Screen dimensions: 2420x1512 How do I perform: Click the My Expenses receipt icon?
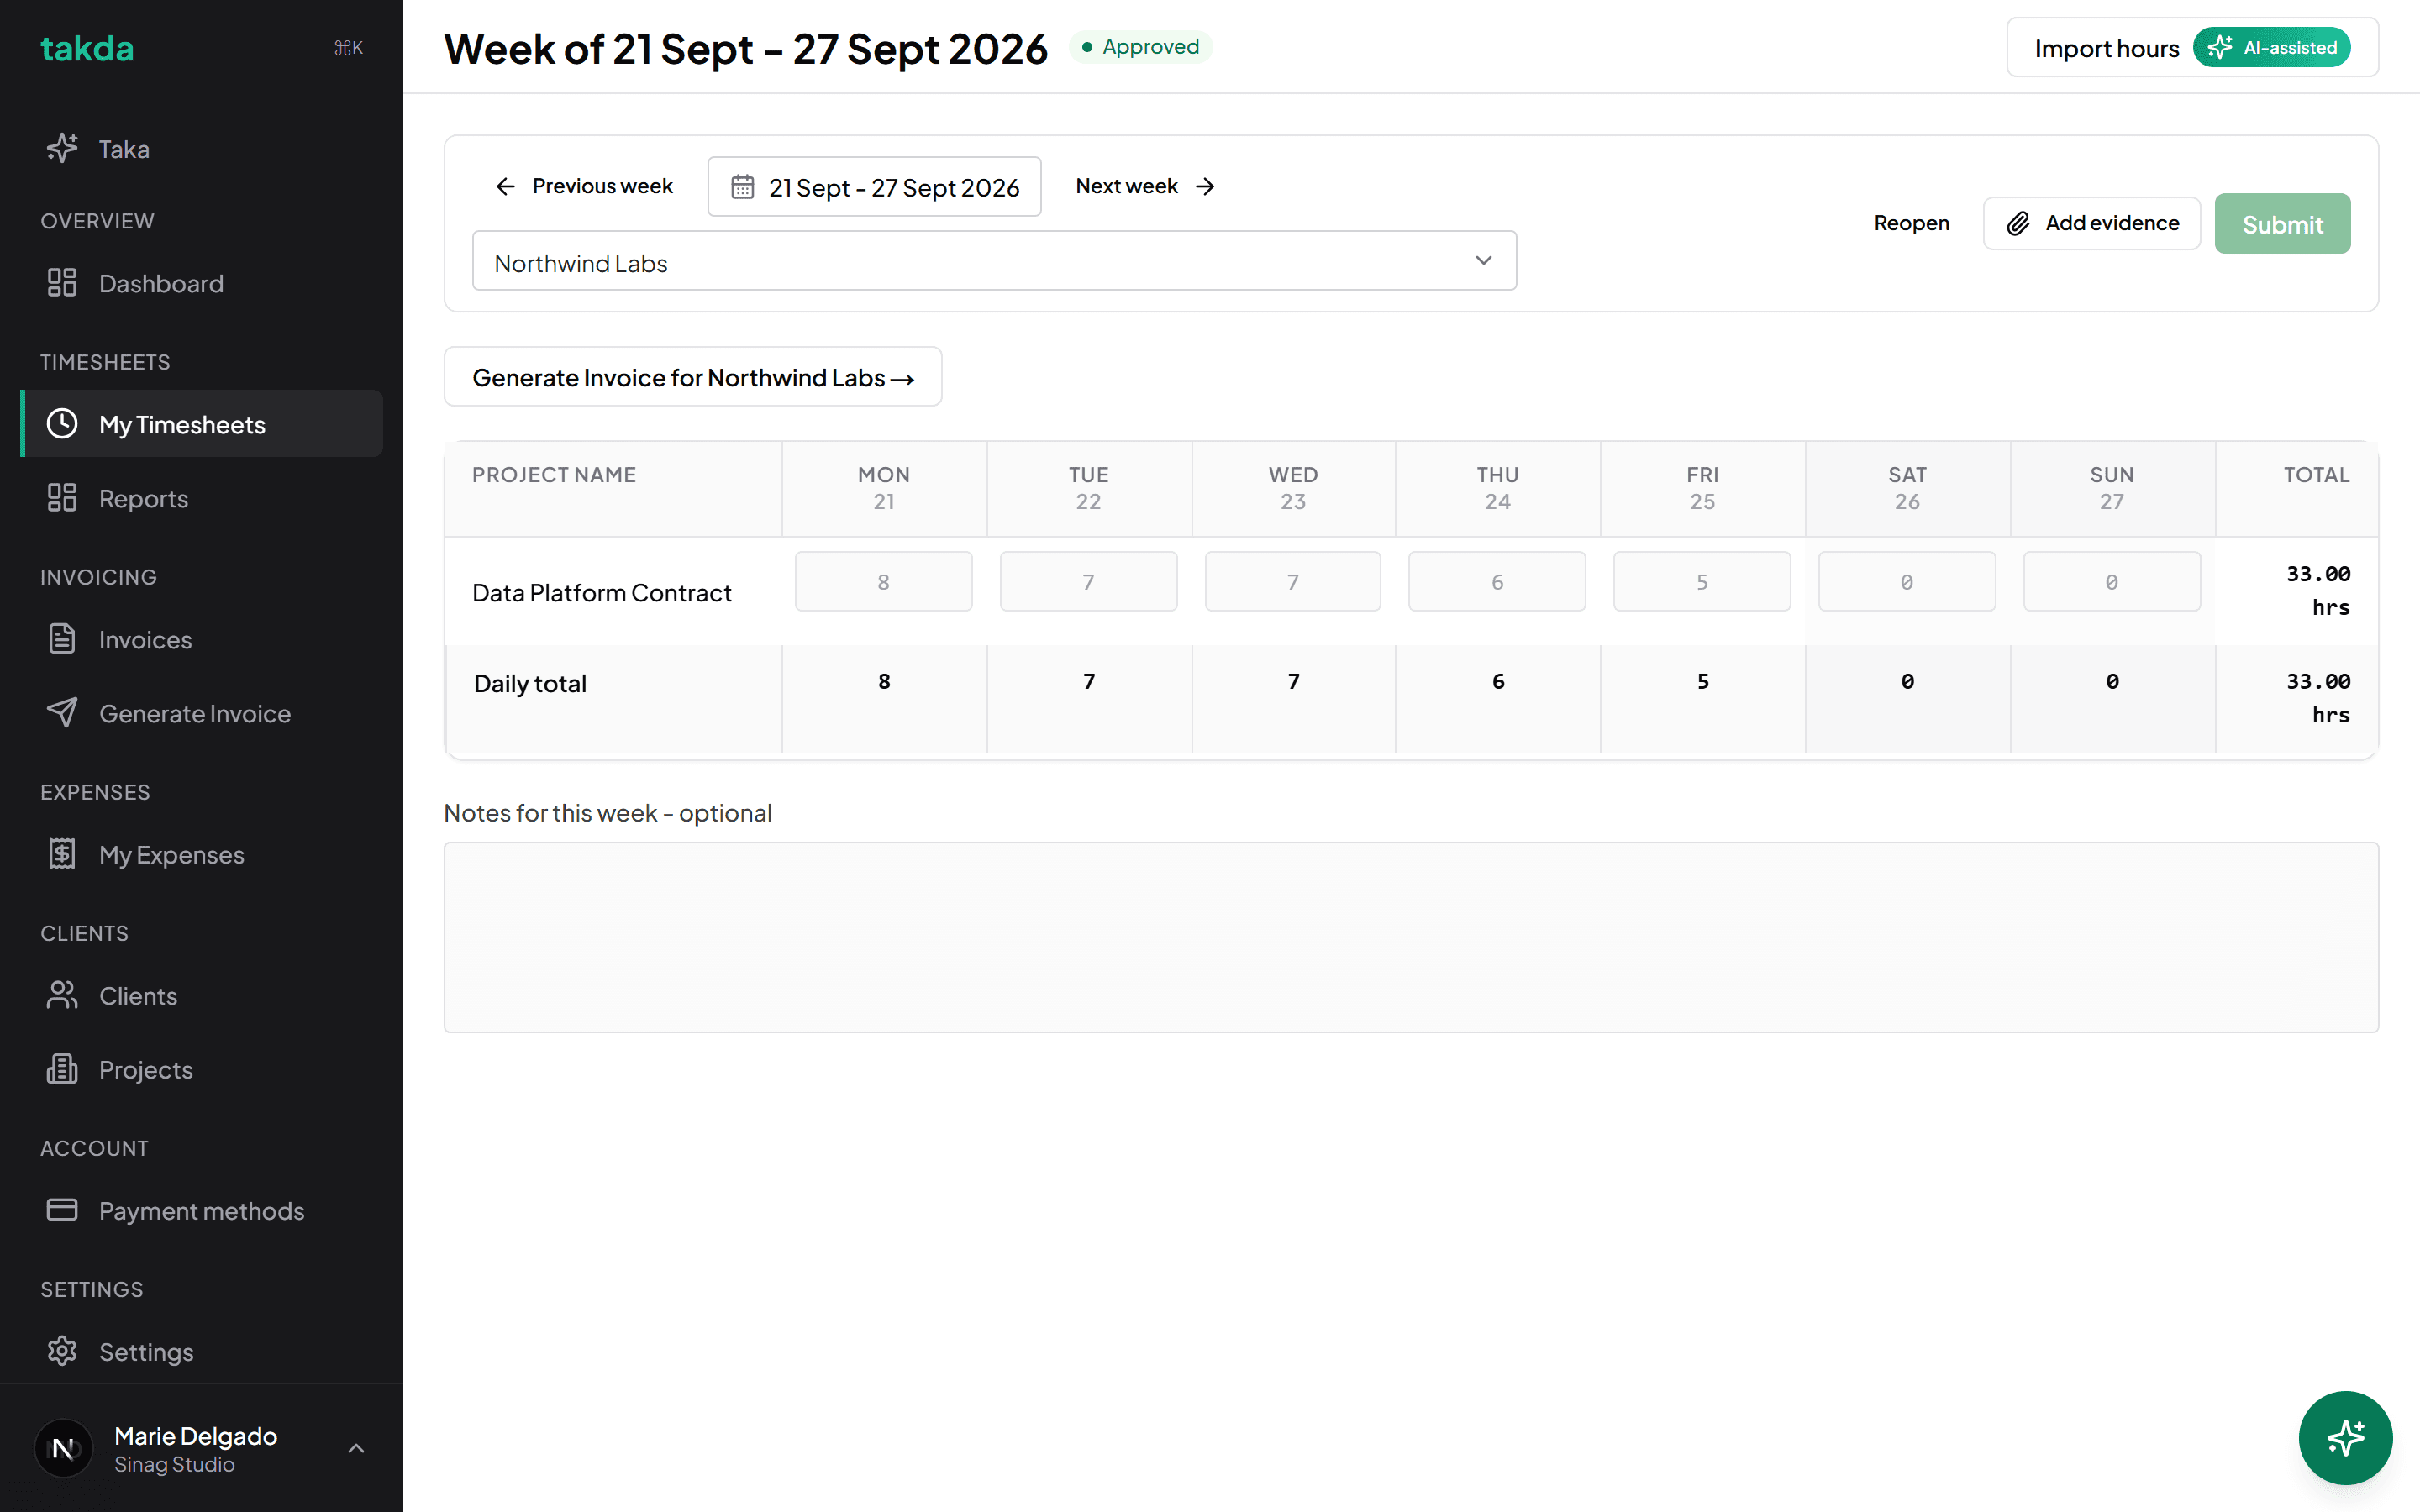pos(62,854)
